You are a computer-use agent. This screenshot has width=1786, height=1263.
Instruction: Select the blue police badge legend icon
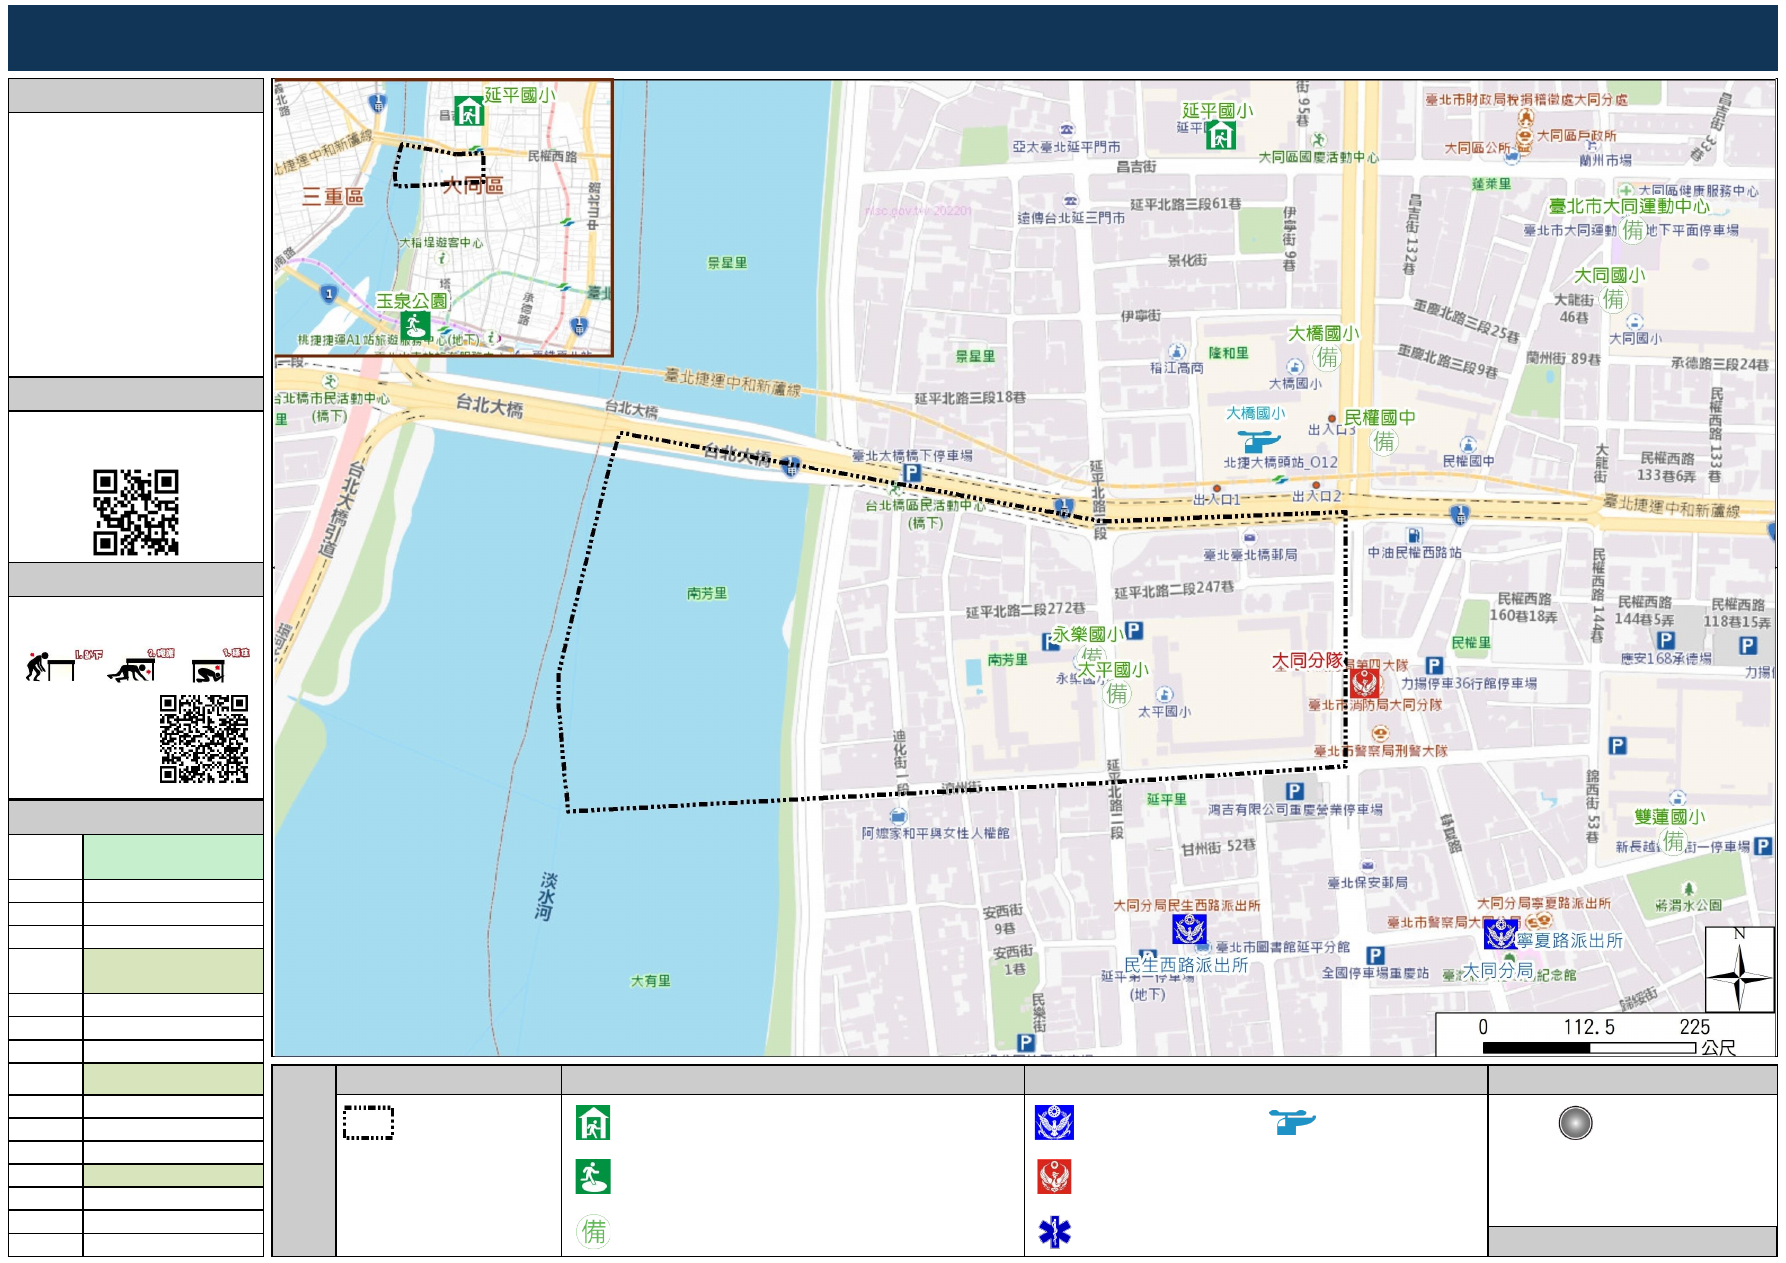pos(1054,1122)
